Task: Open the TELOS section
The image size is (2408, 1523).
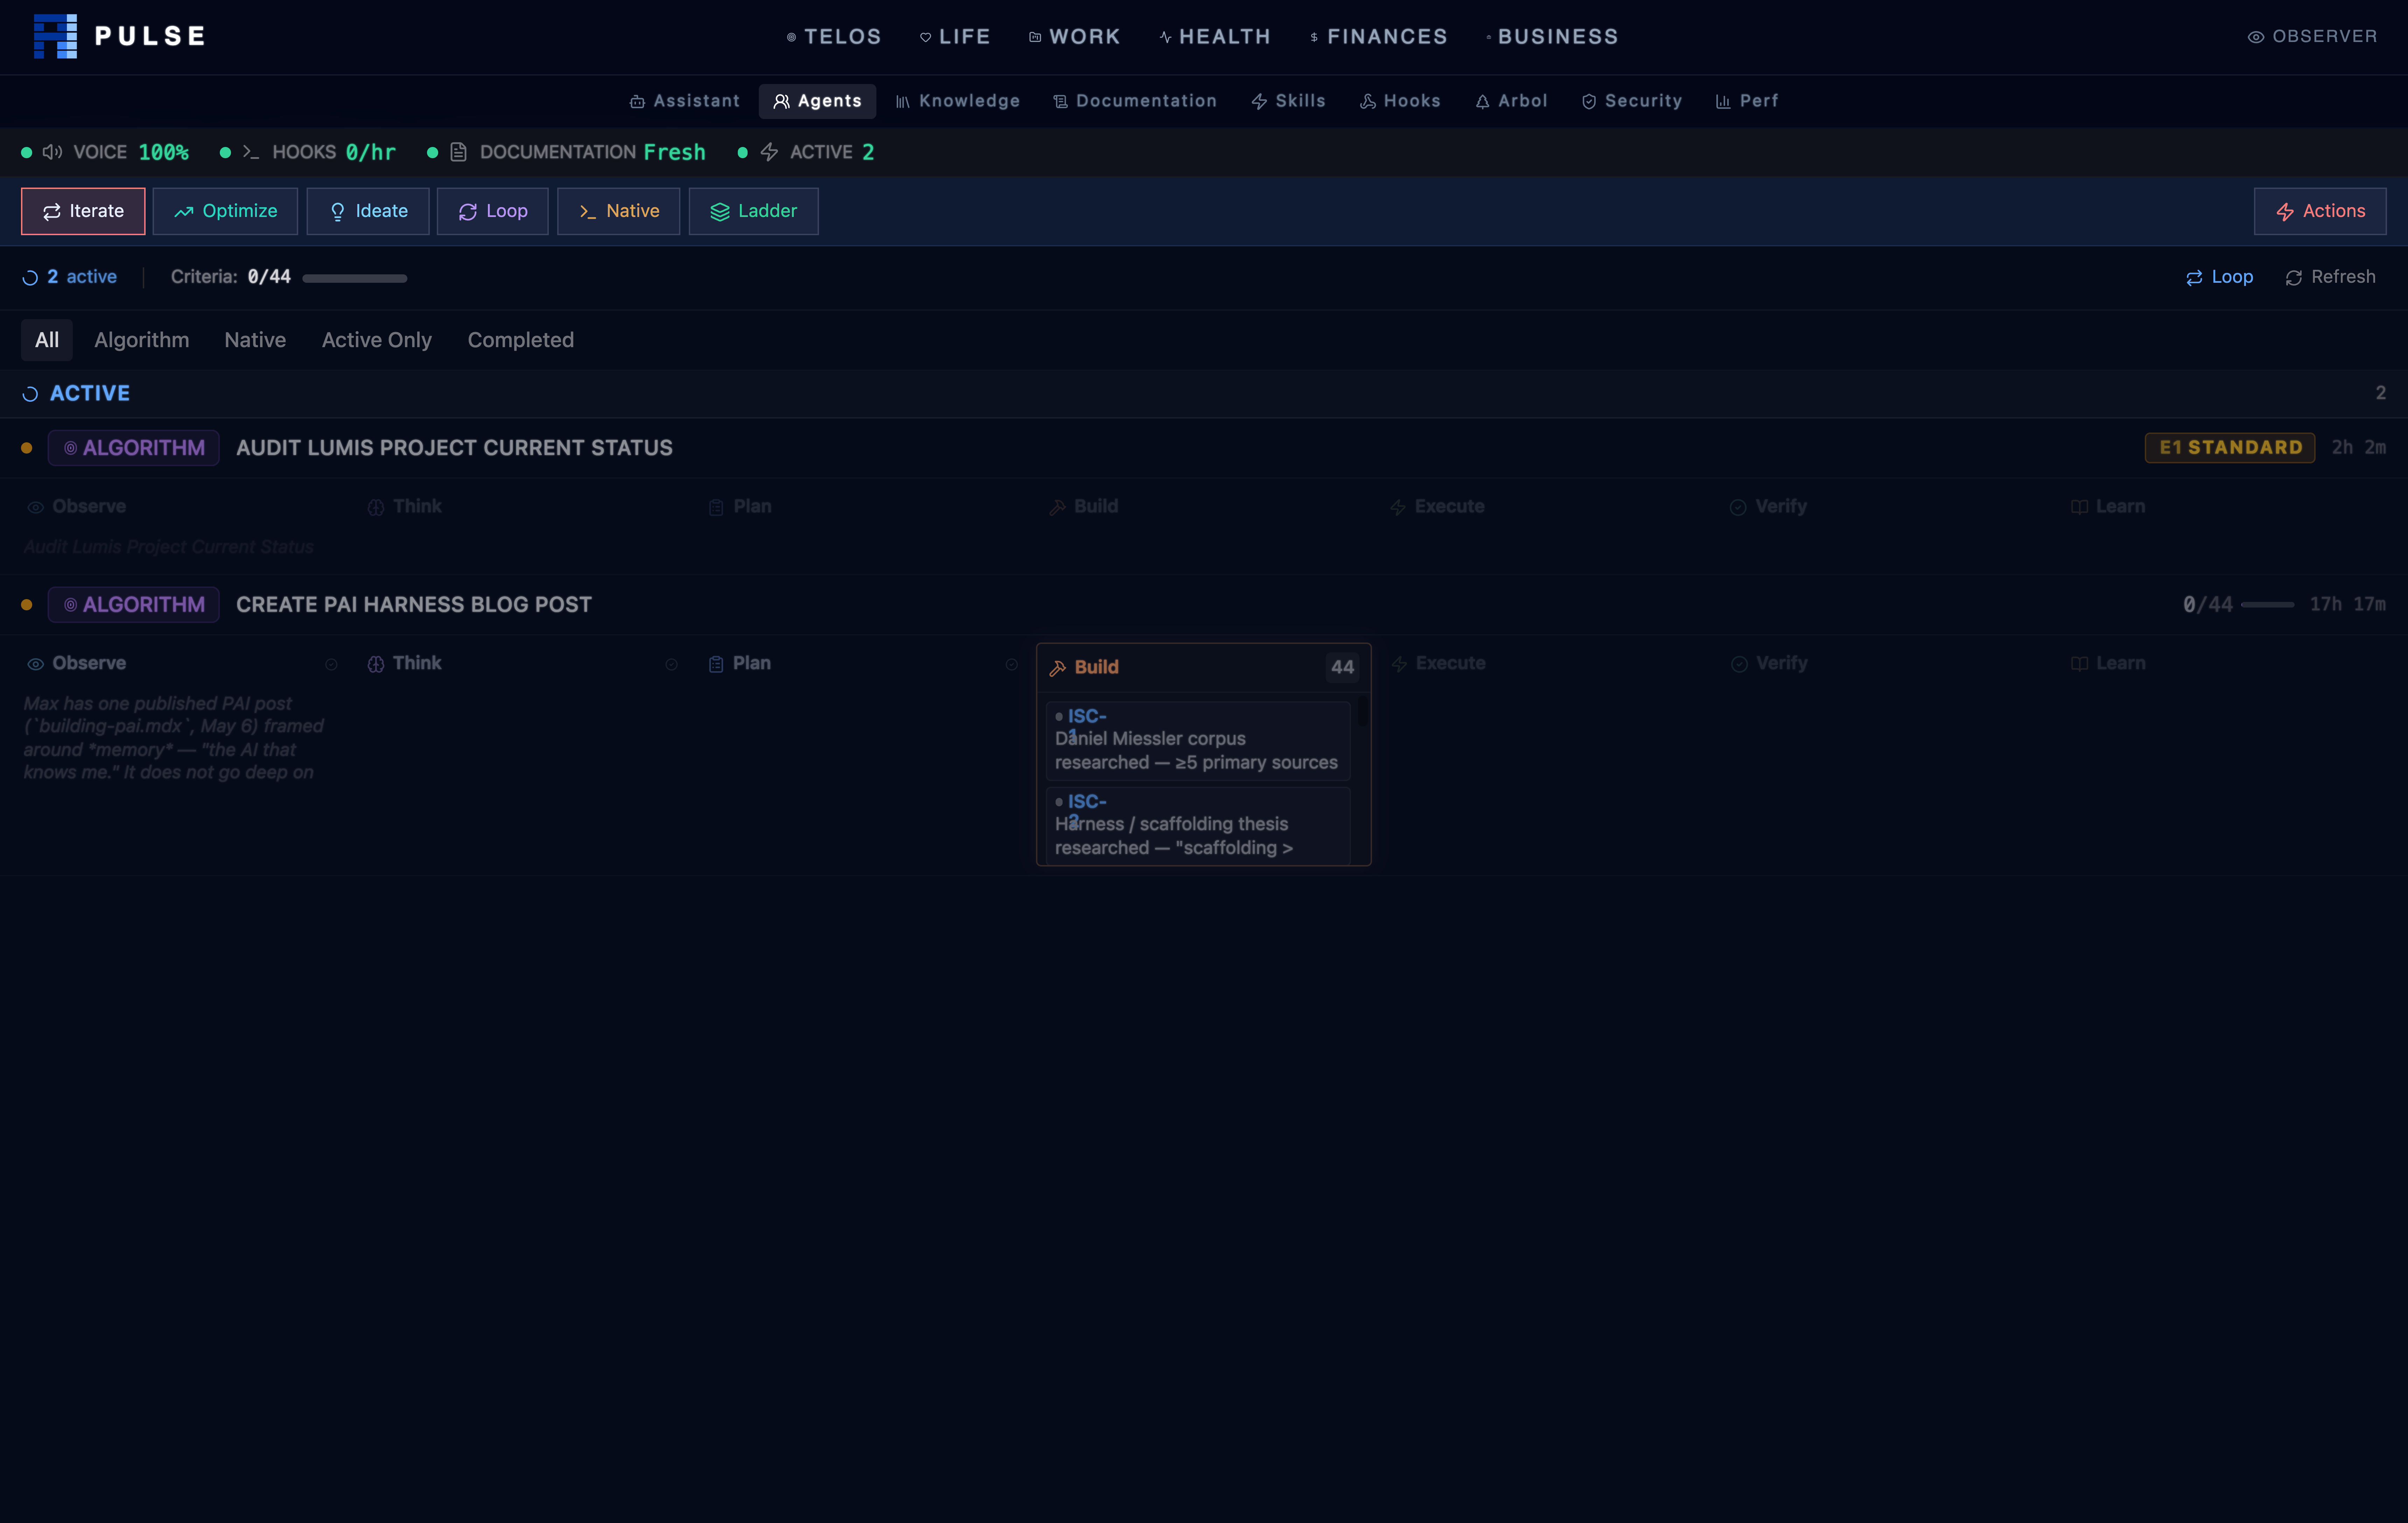Action: point(834,37)
